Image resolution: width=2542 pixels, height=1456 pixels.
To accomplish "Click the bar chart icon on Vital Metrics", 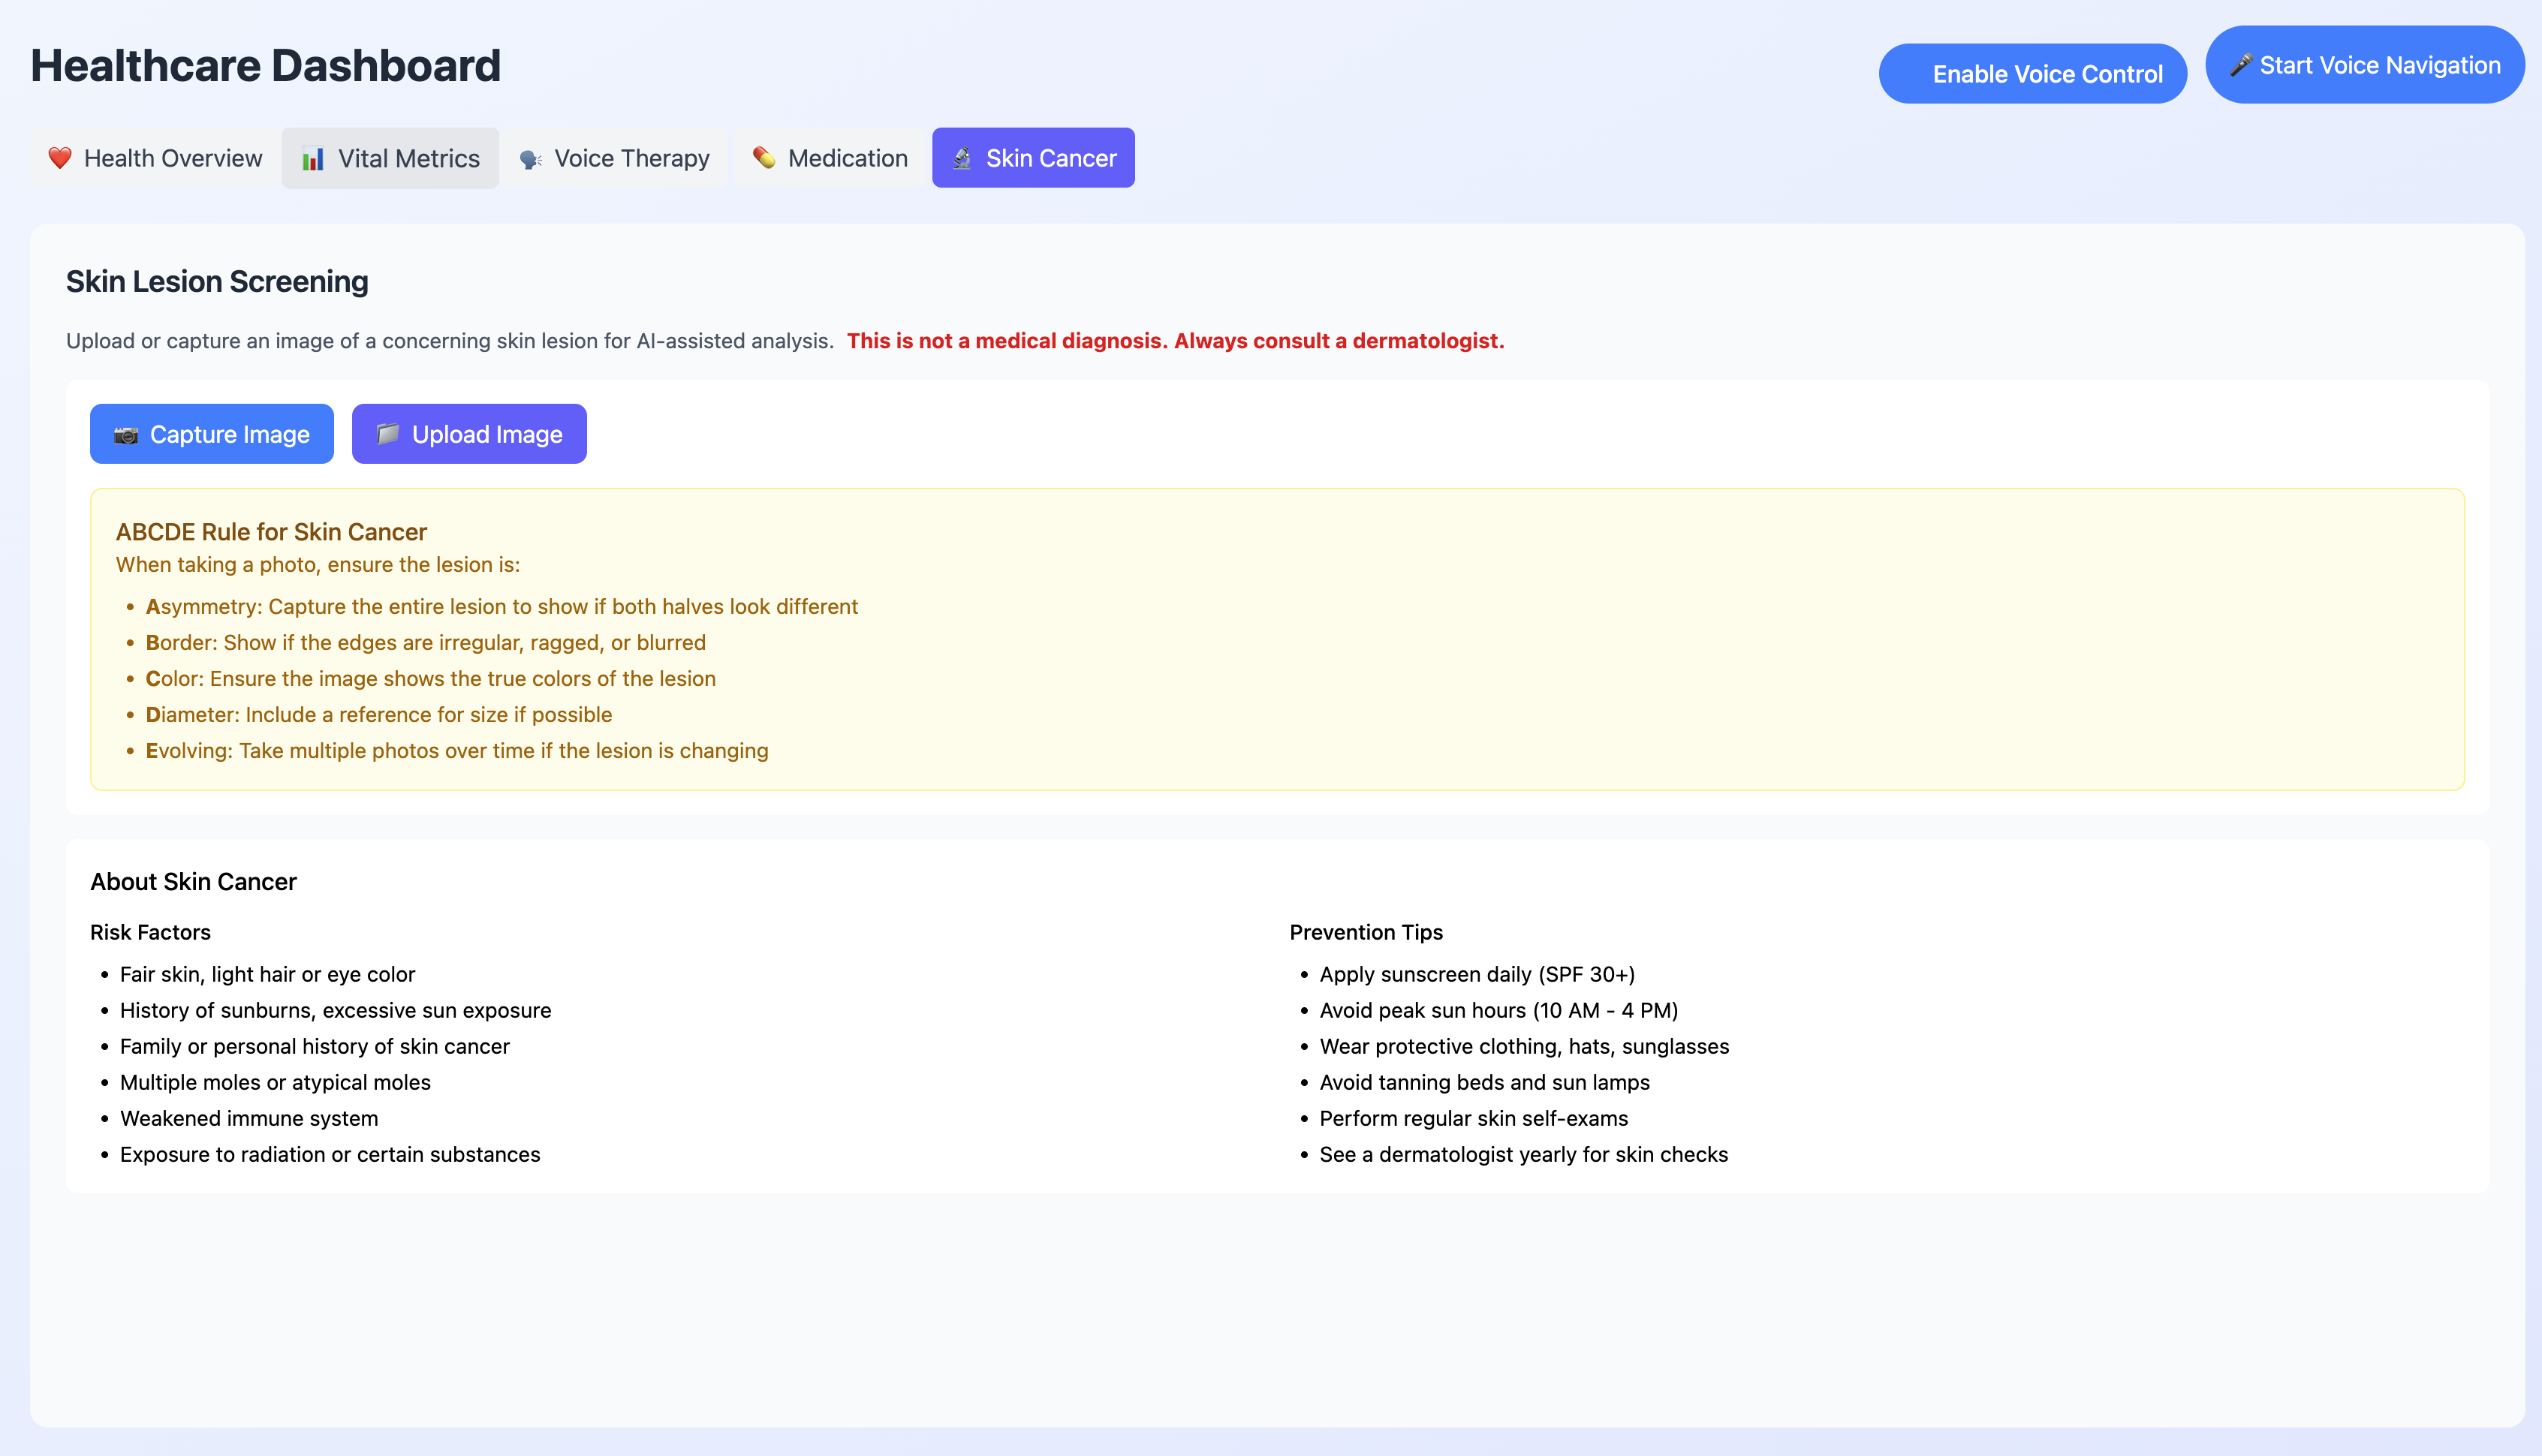I will 313,159.
